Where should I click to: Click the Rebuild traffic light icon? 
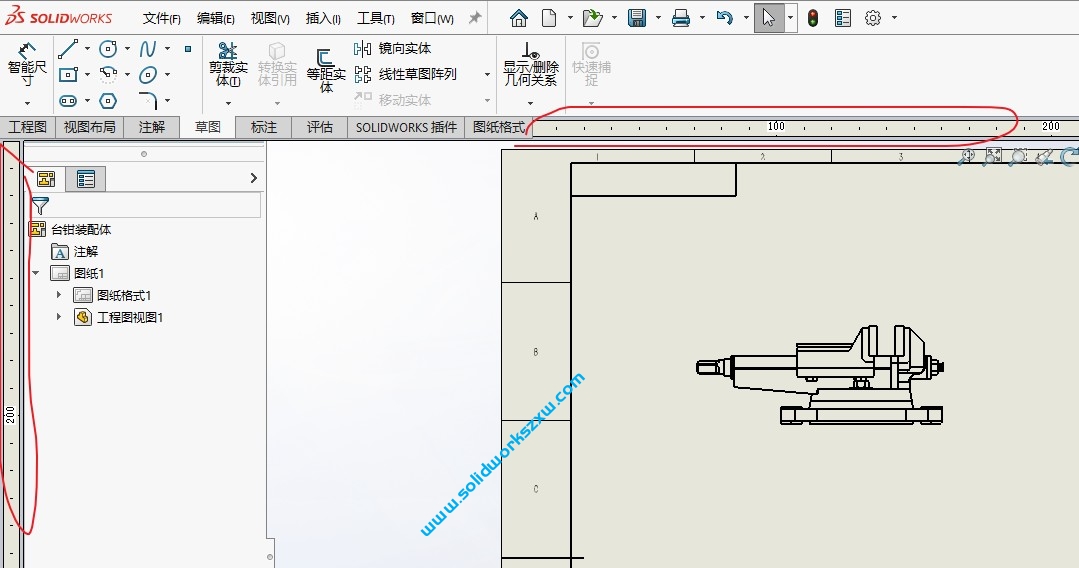point(813,18)
